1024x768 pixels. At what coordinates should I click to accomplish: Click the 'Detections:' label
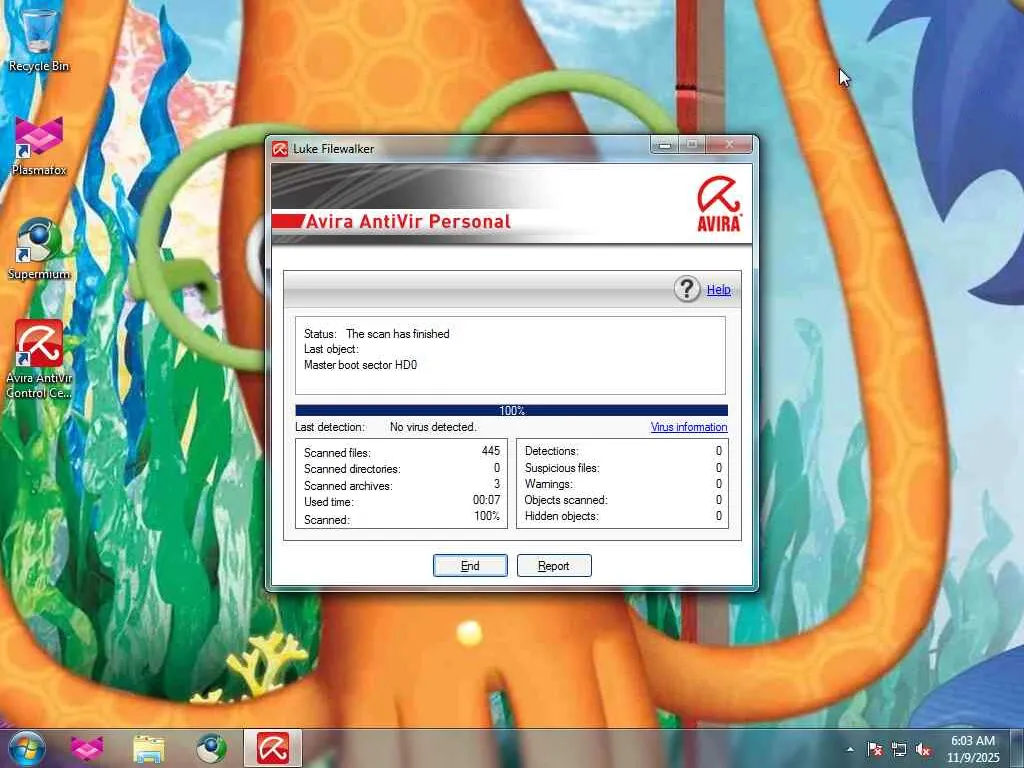coord(551,451)
